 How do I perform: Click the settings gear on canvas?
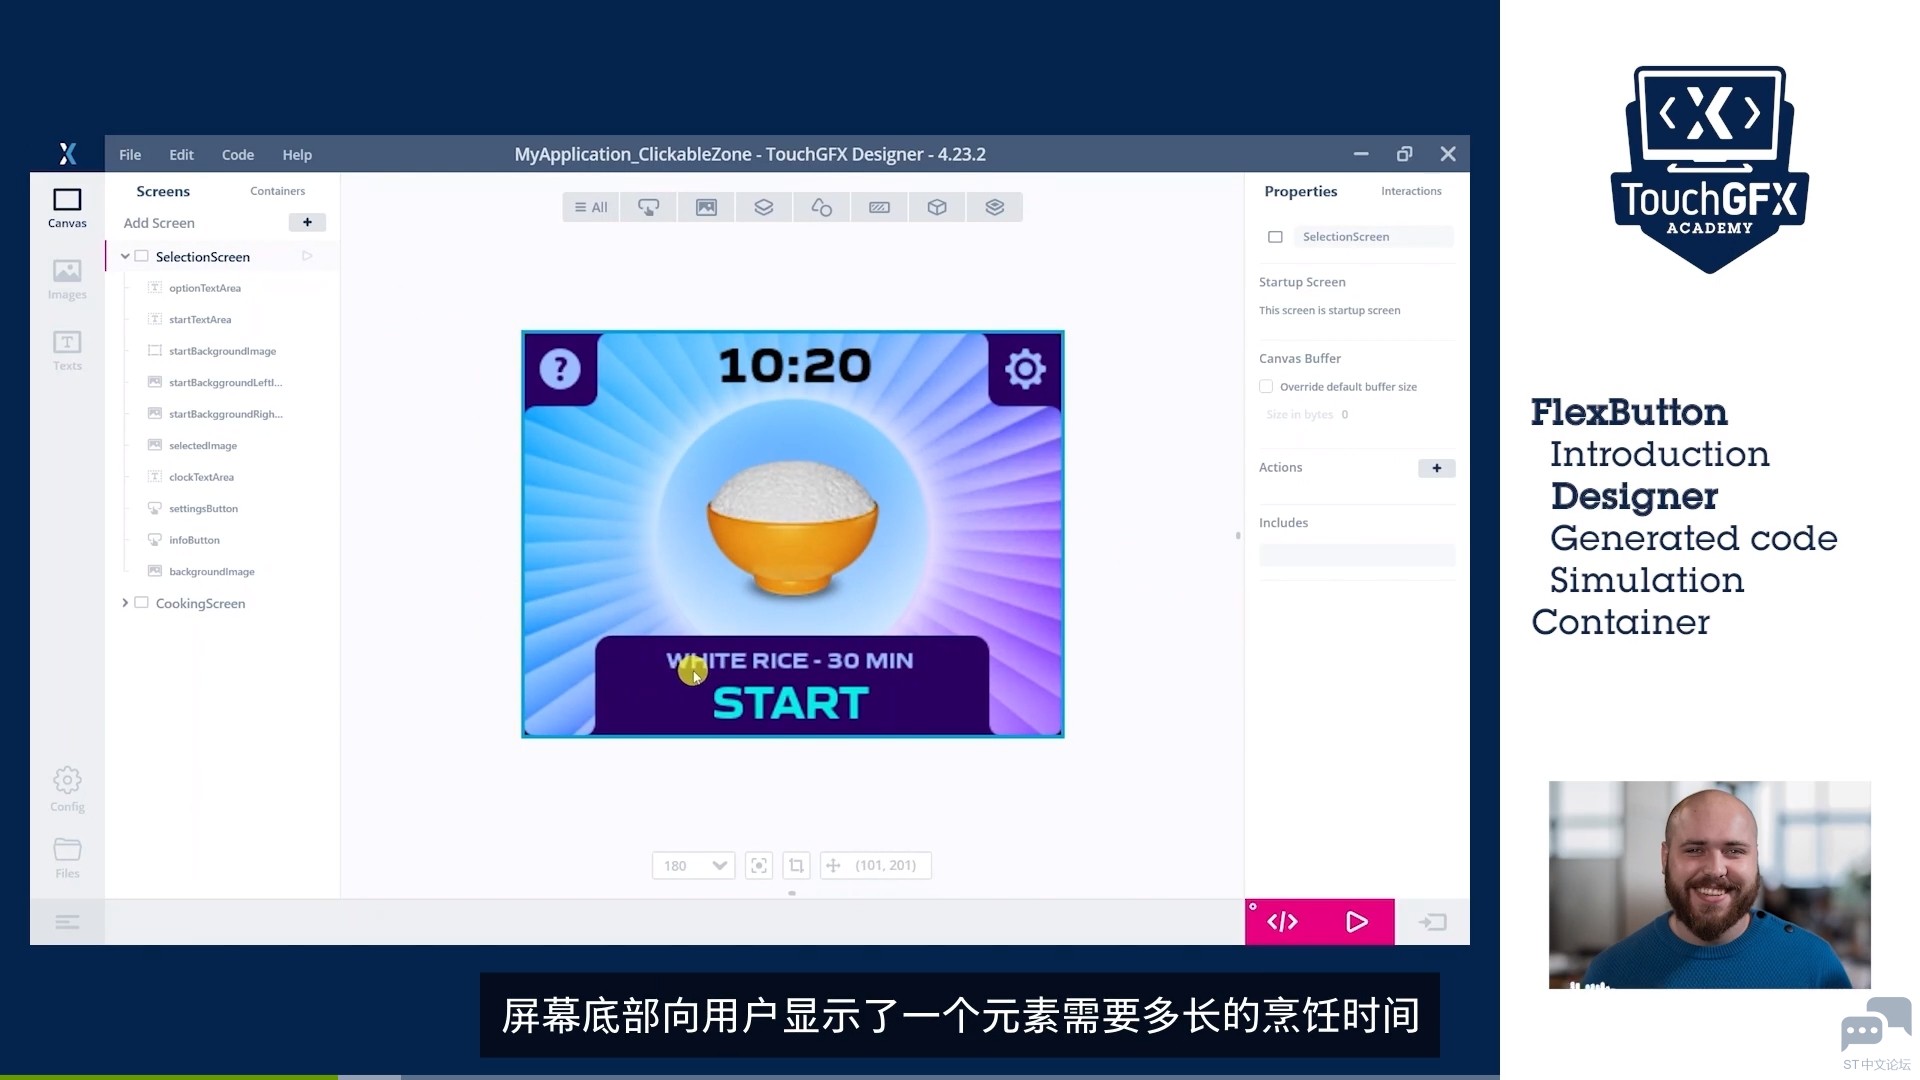(x=1025, y=369)
